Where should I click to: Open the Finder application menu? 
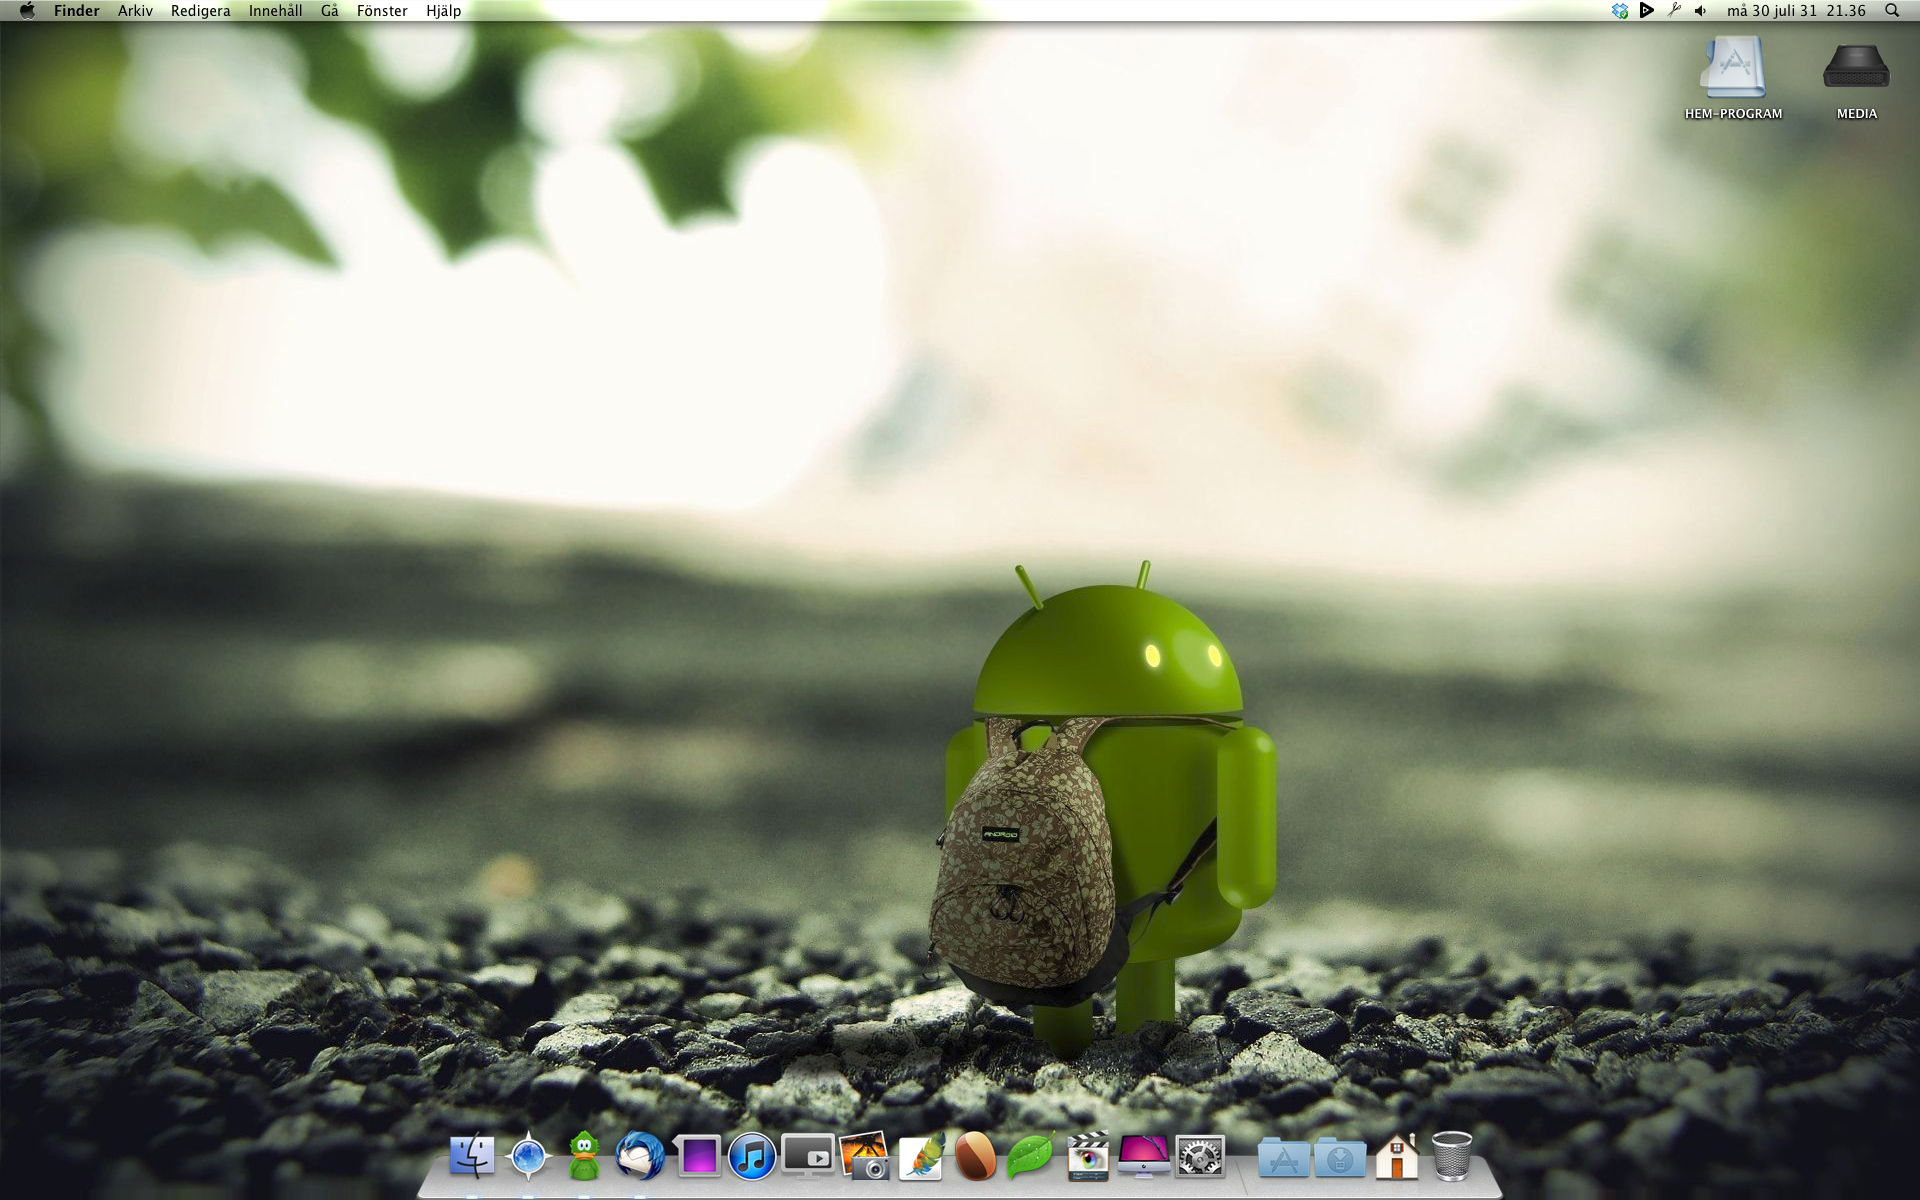77,11
